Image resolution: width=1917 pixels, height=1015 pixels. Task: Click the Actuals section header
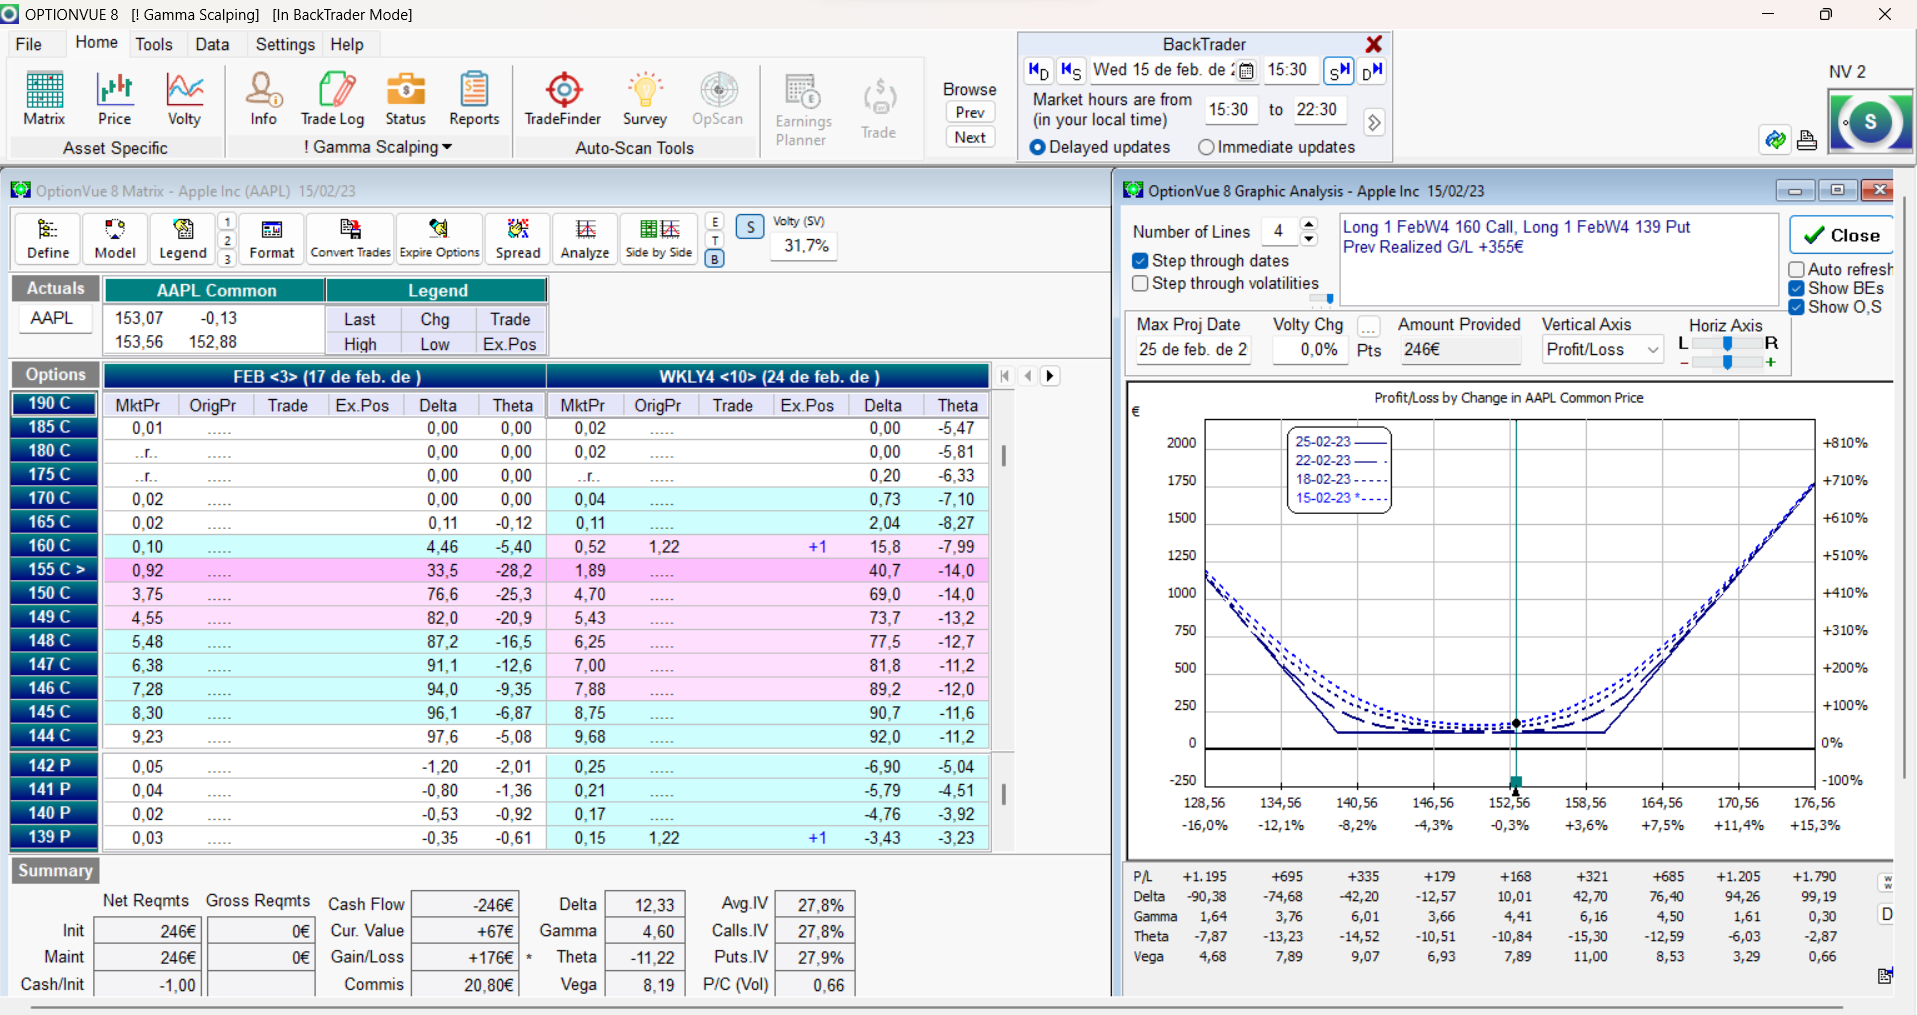coord(55,288)
